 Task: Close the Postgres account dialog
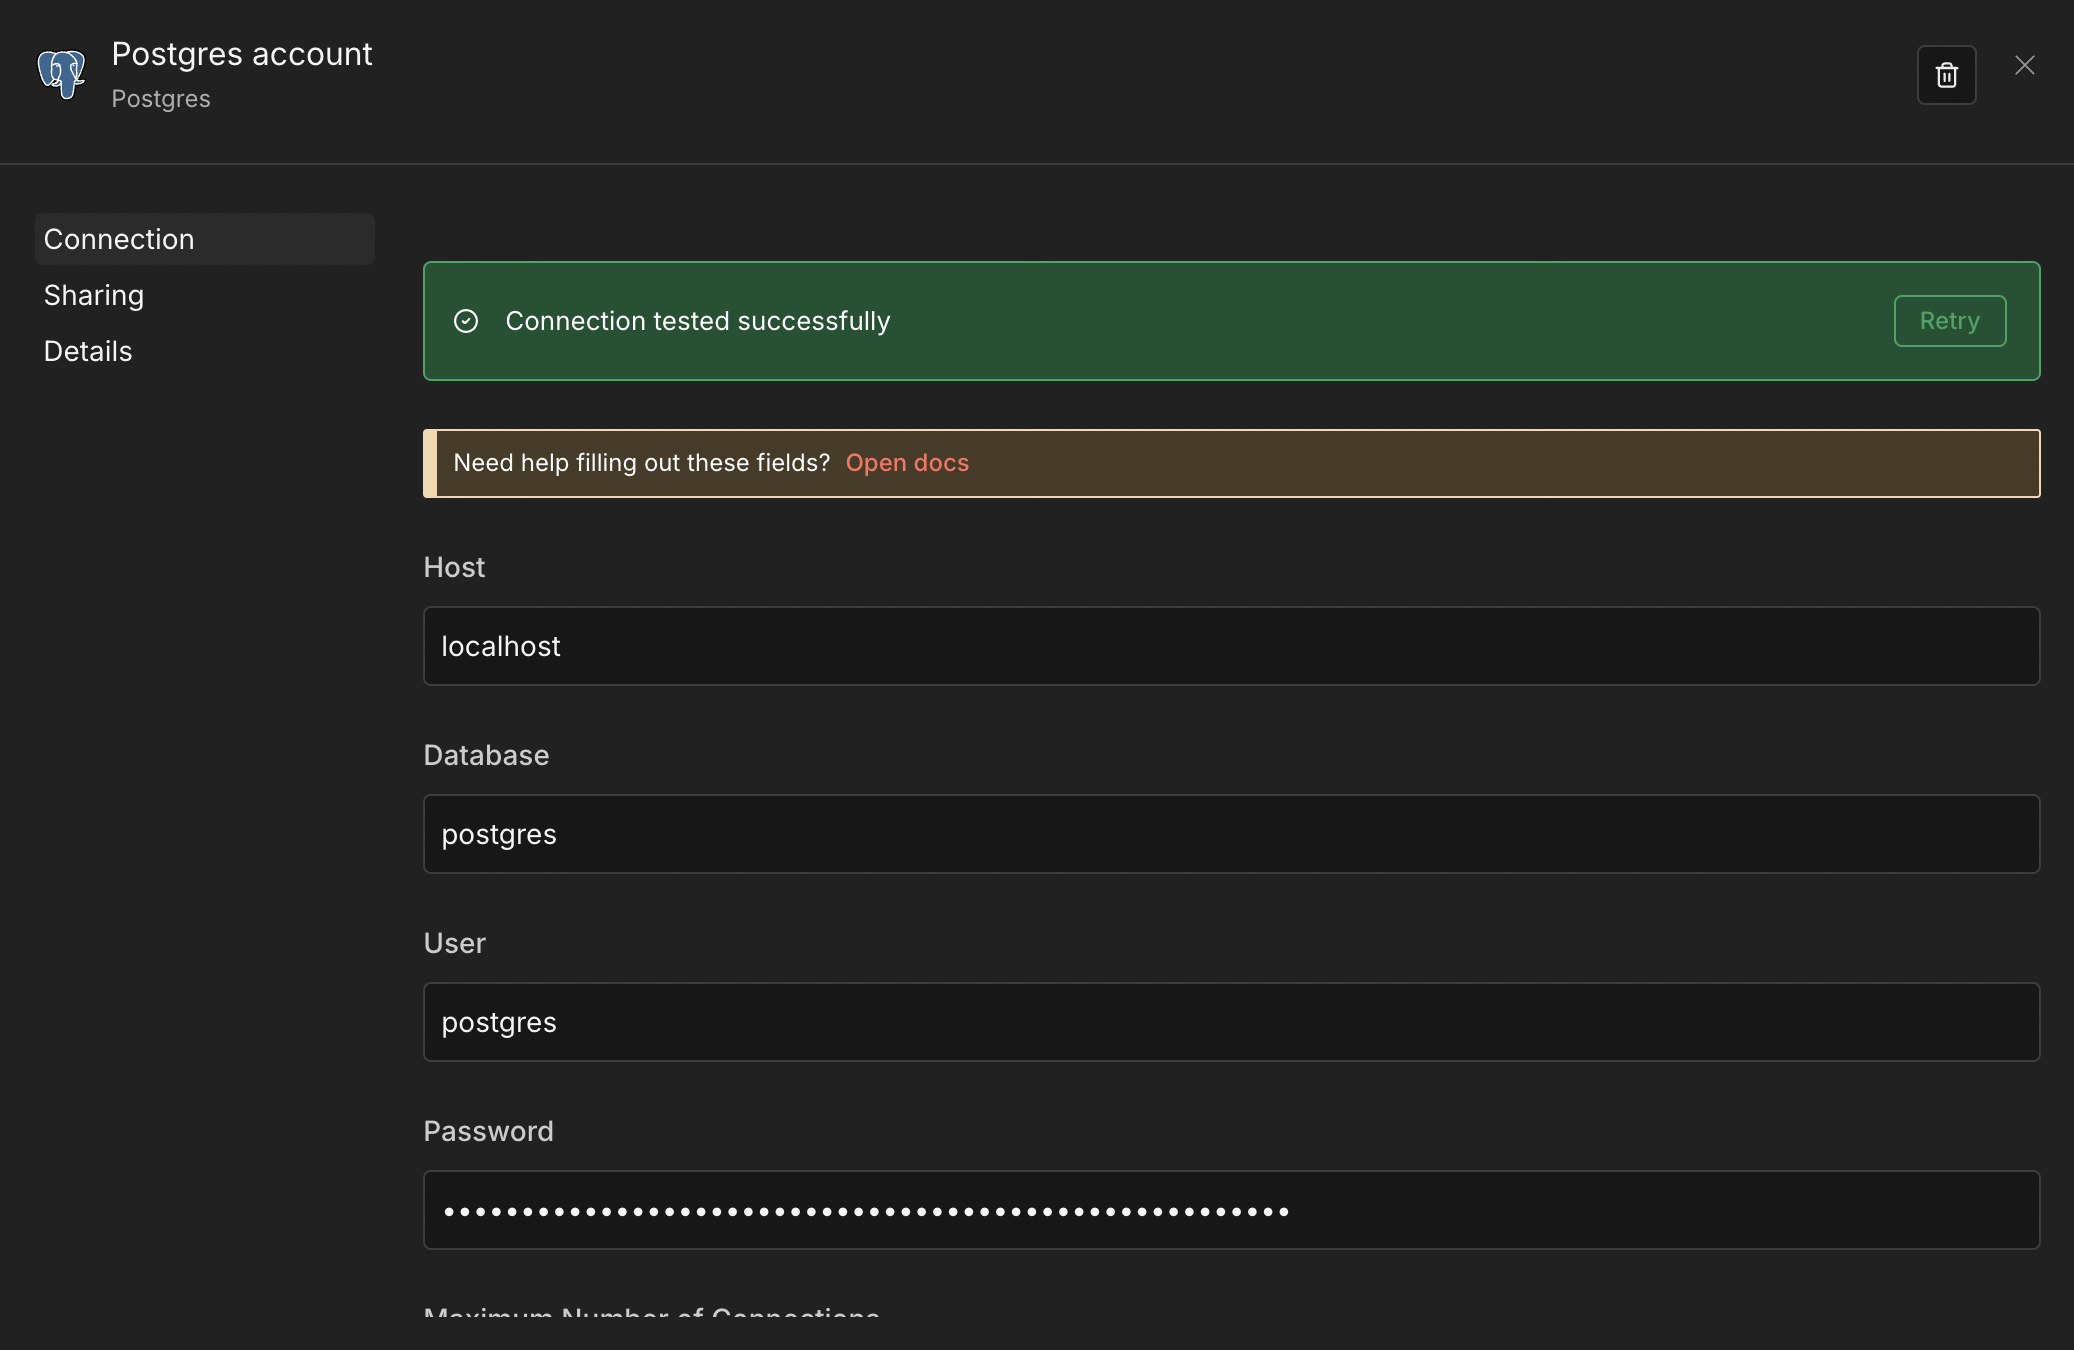coord(2024,66)
